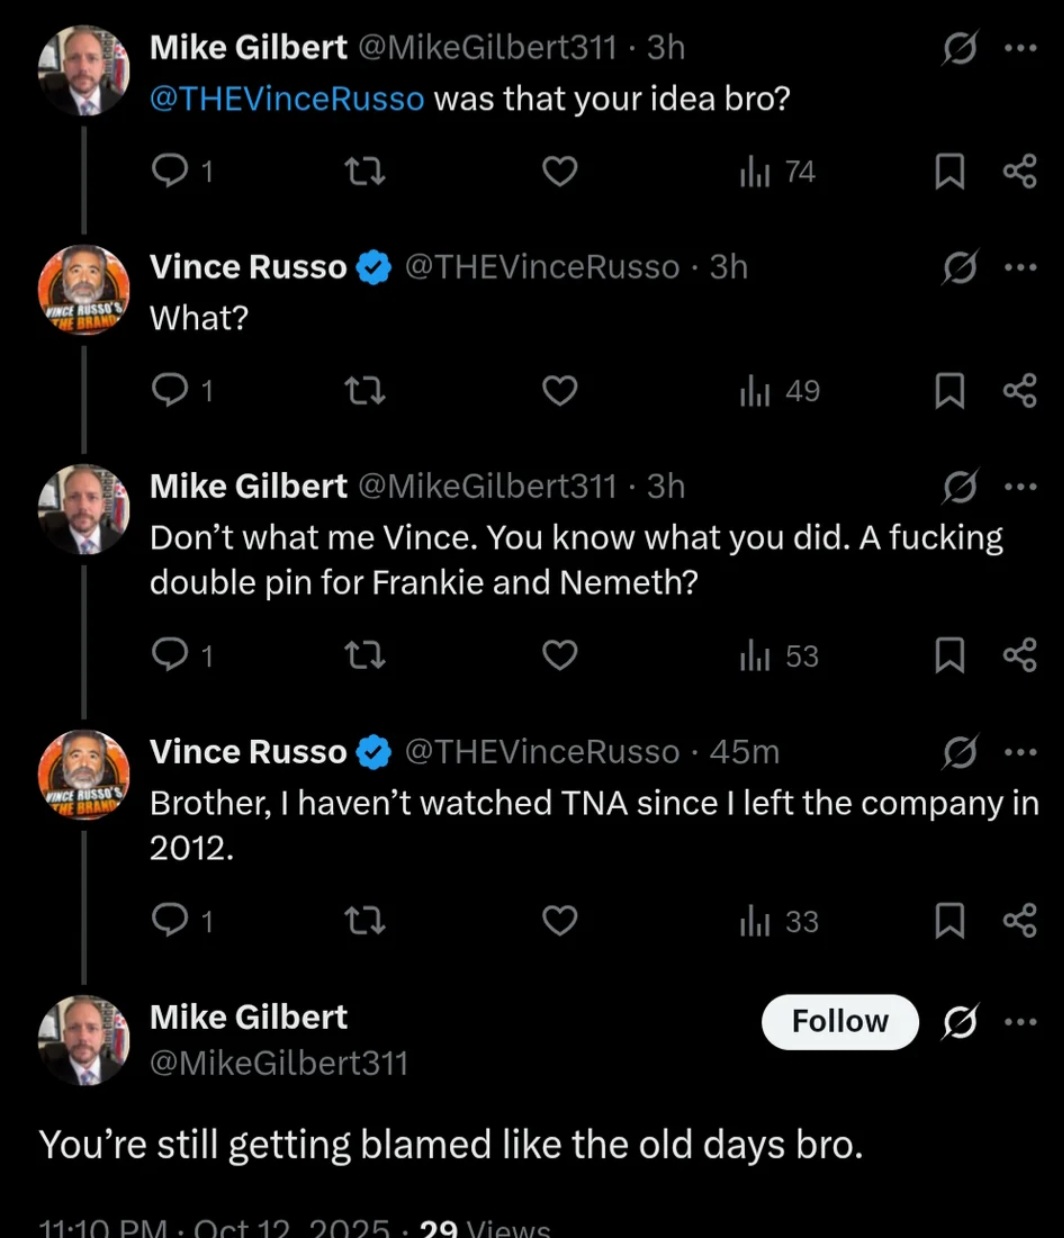This screenshot has width=1064, height=1238.
Task: Reply to the Brother TNA 2012 tweet
Action: (x=169, y=921)
